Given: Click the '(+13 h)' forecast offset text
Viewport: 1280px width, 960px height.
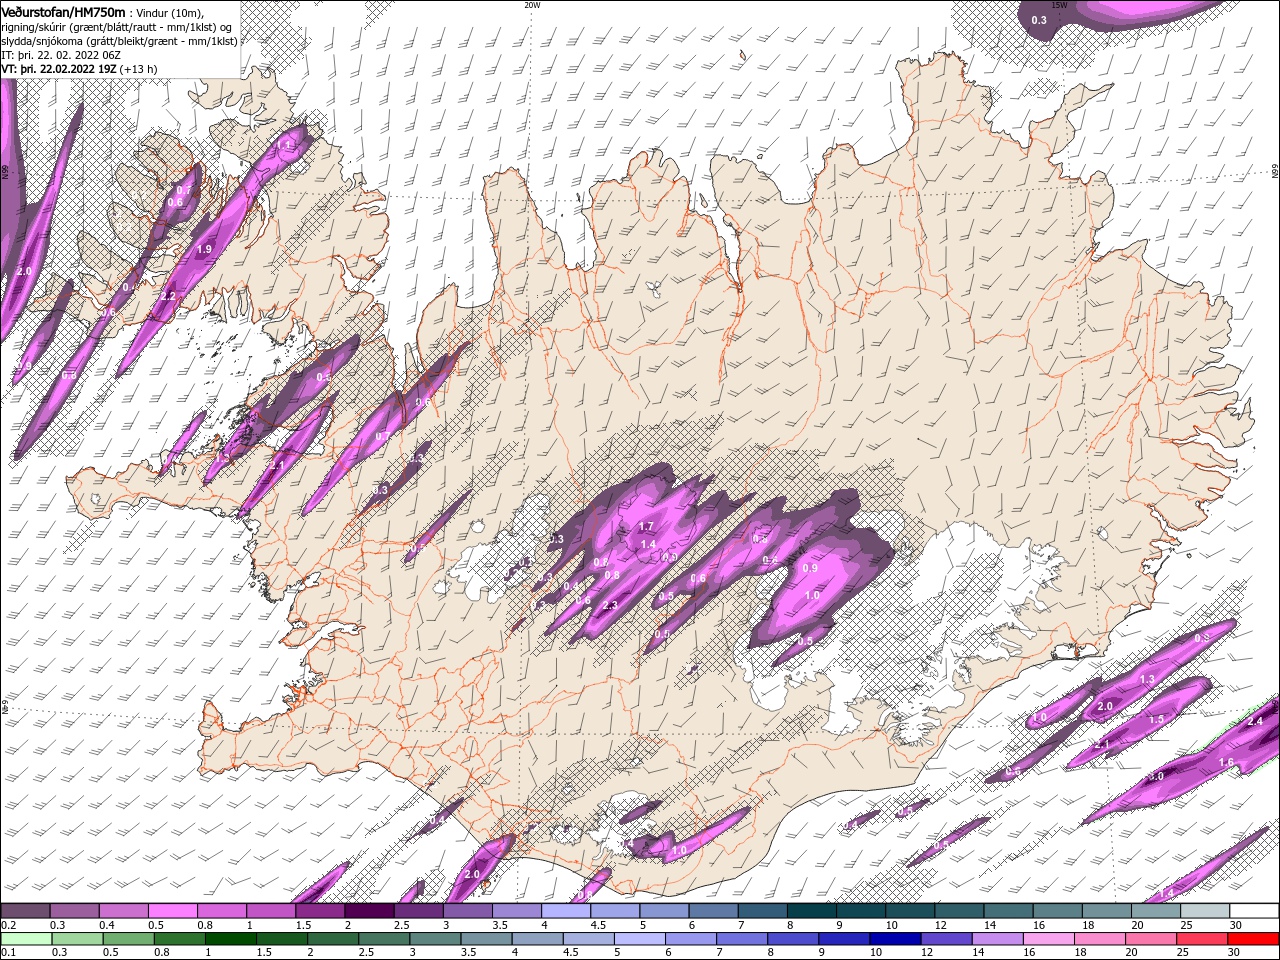Looking at the screenshot, I should click(x=138, y=69).
